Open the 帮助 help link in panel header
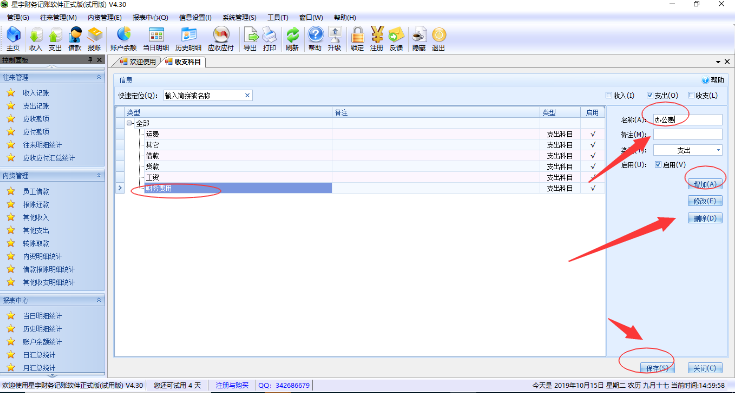This screenshot has height=393, width=736. [713, 80]
